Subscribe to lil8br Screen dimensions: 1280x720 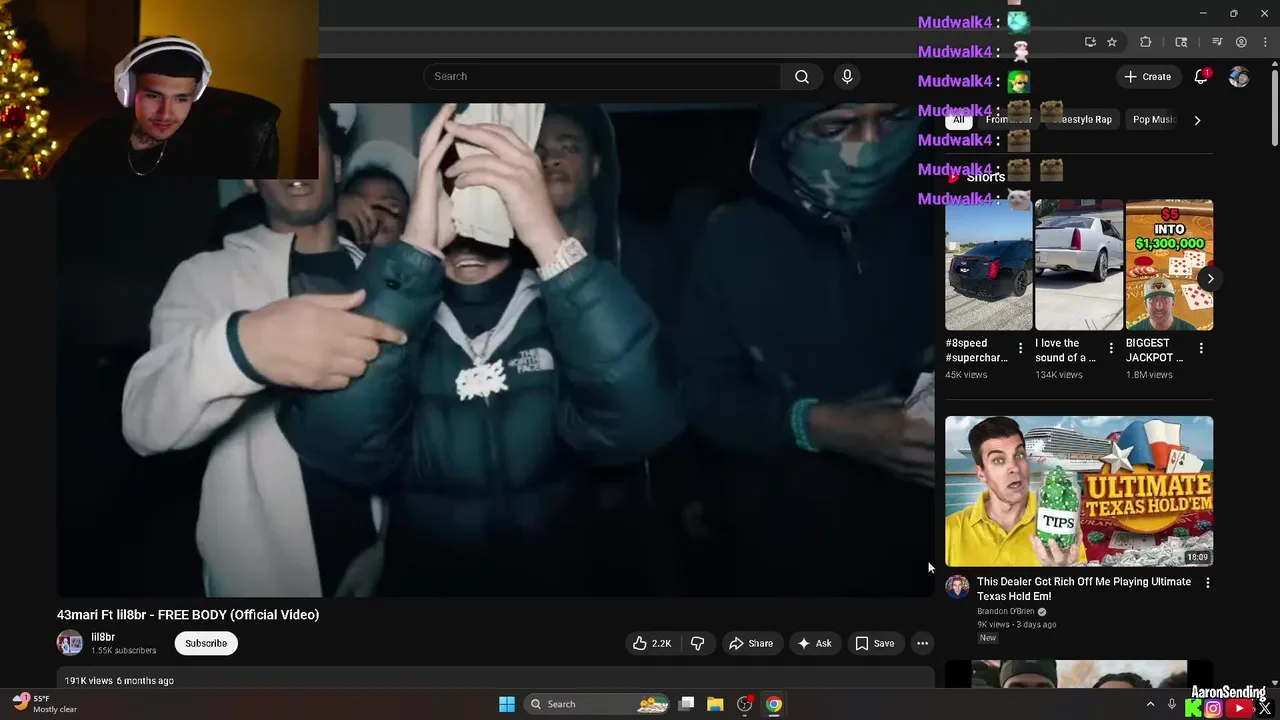tap(206, 643)
